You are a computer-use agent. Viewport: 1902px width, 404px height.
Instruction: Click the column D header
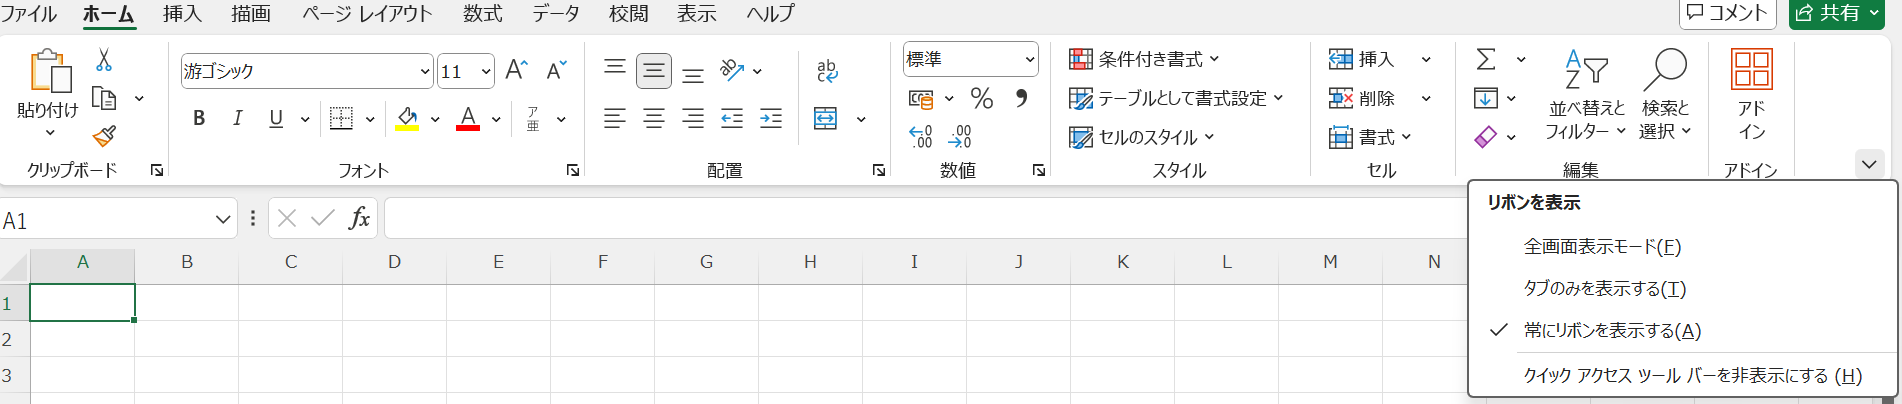pos(394,262)
